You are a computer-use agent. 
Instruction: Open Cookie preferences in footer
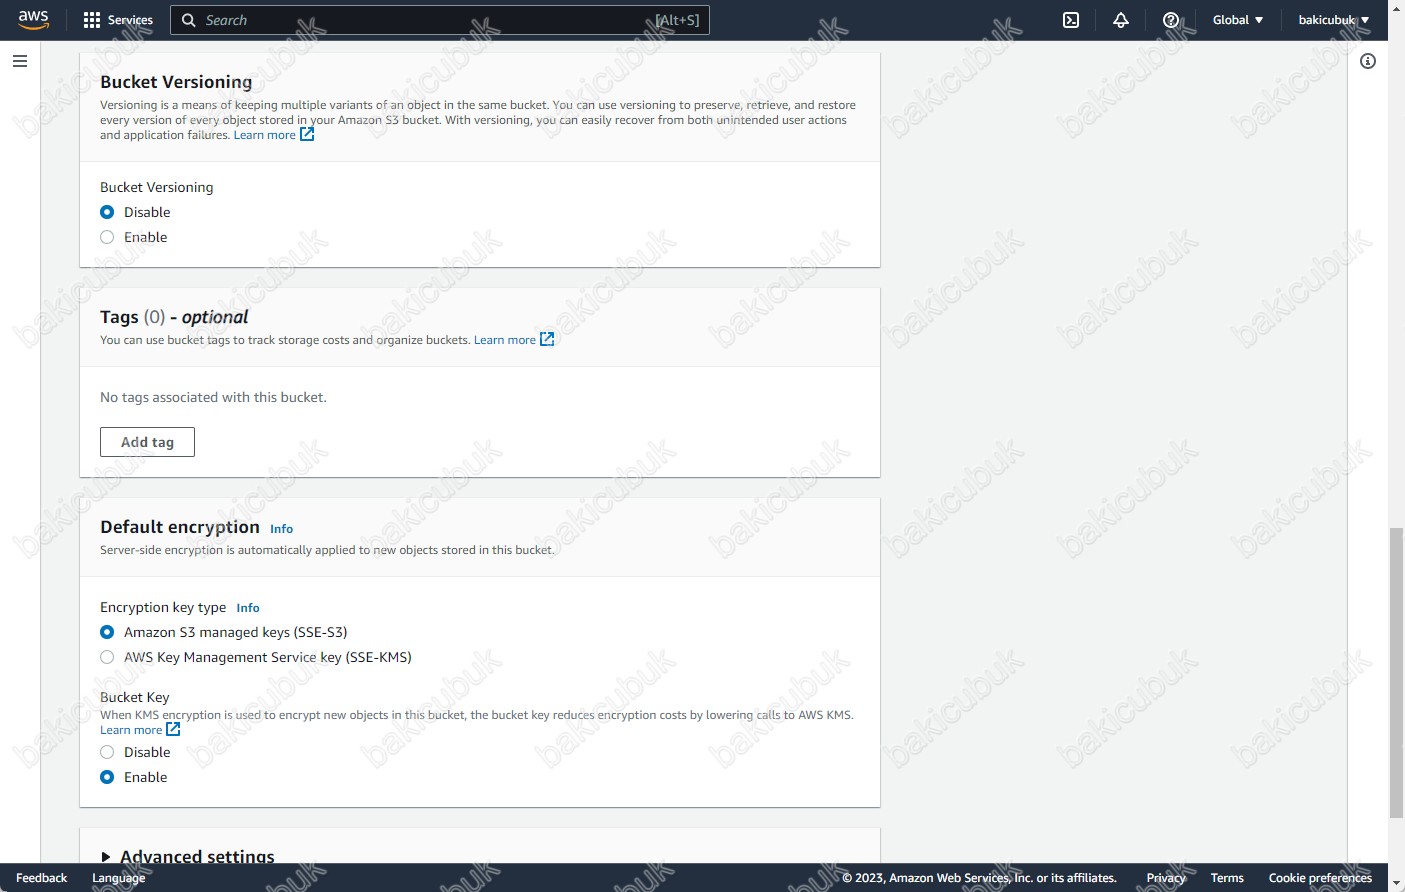(1320, 878)
